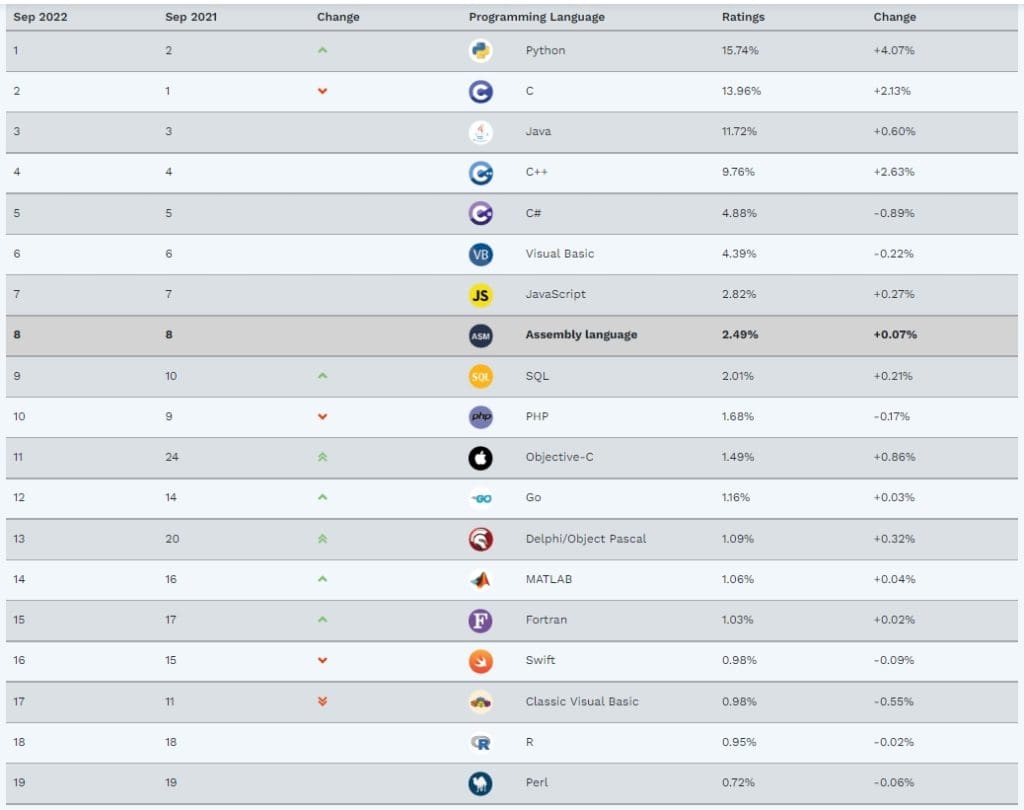Select the Objective-C Apple icon
The width and height of the screenshot is (1024, 810).
(x=481, y=457)
